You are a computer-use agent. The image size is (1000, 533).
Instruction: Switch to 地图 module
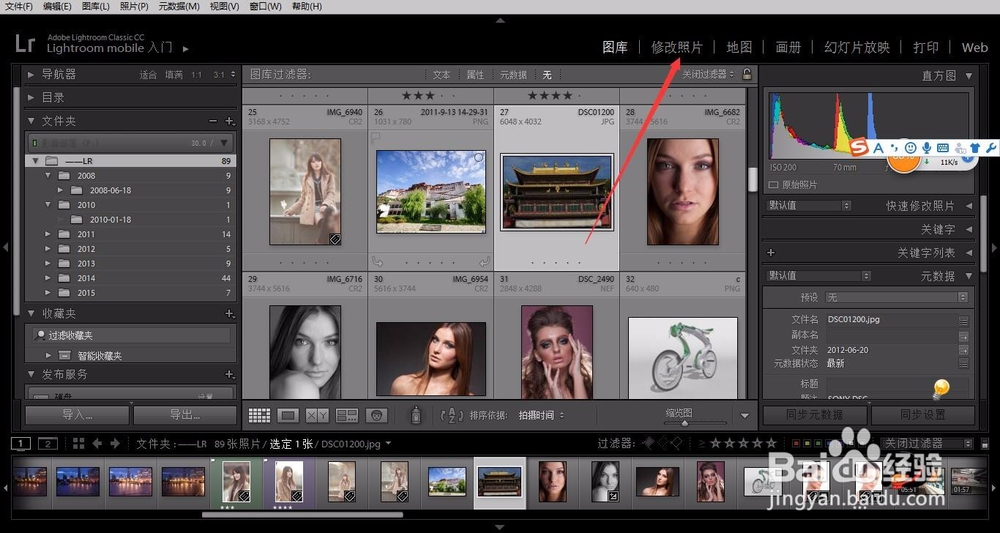[739, 47]
